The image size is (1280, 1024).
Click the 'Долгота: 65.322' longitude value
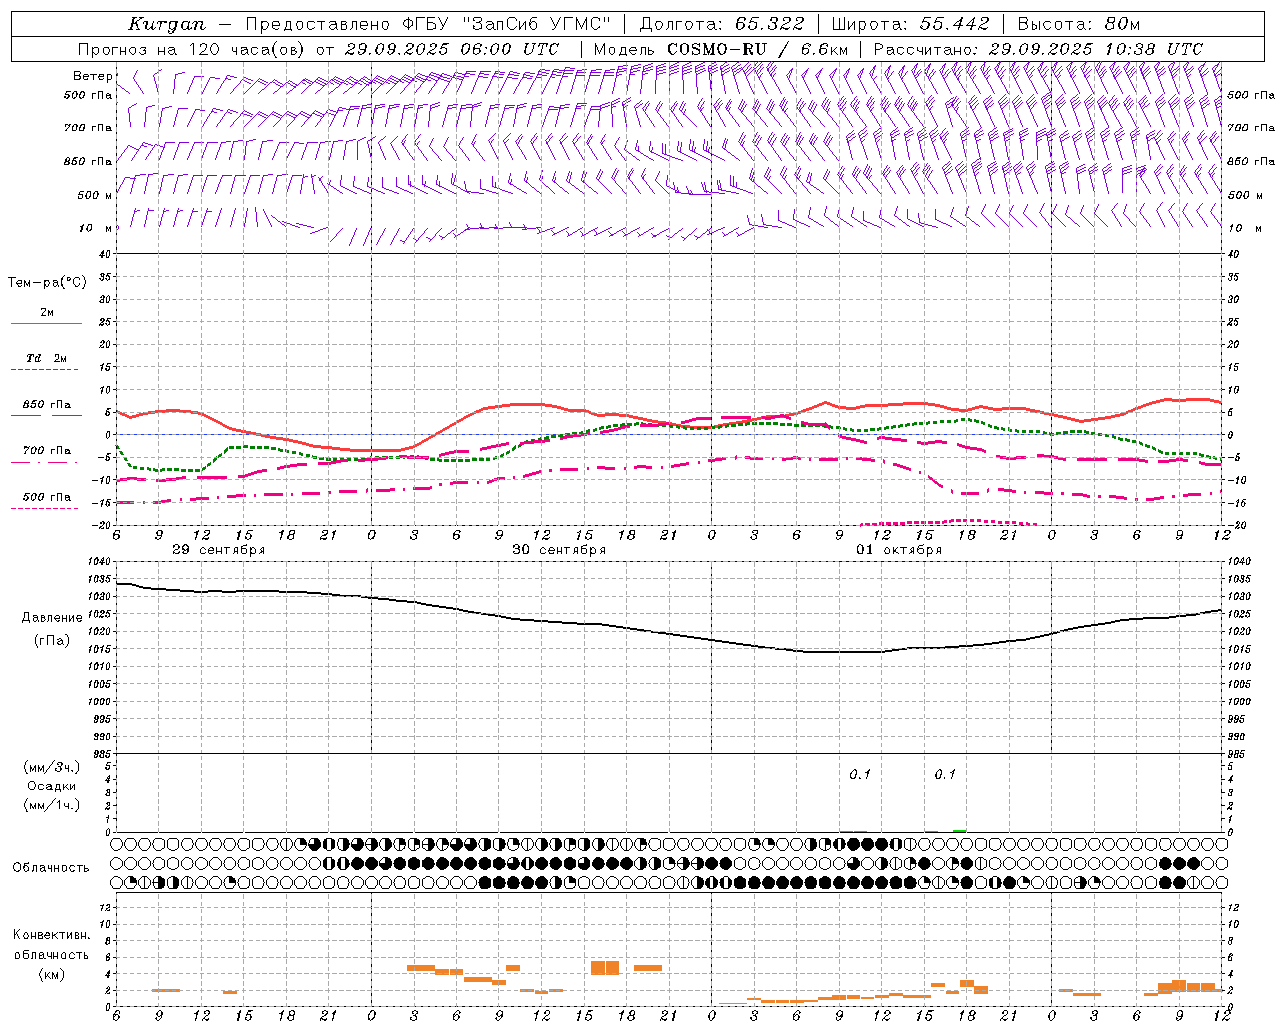pyautogui.click(x=720, y=24)
